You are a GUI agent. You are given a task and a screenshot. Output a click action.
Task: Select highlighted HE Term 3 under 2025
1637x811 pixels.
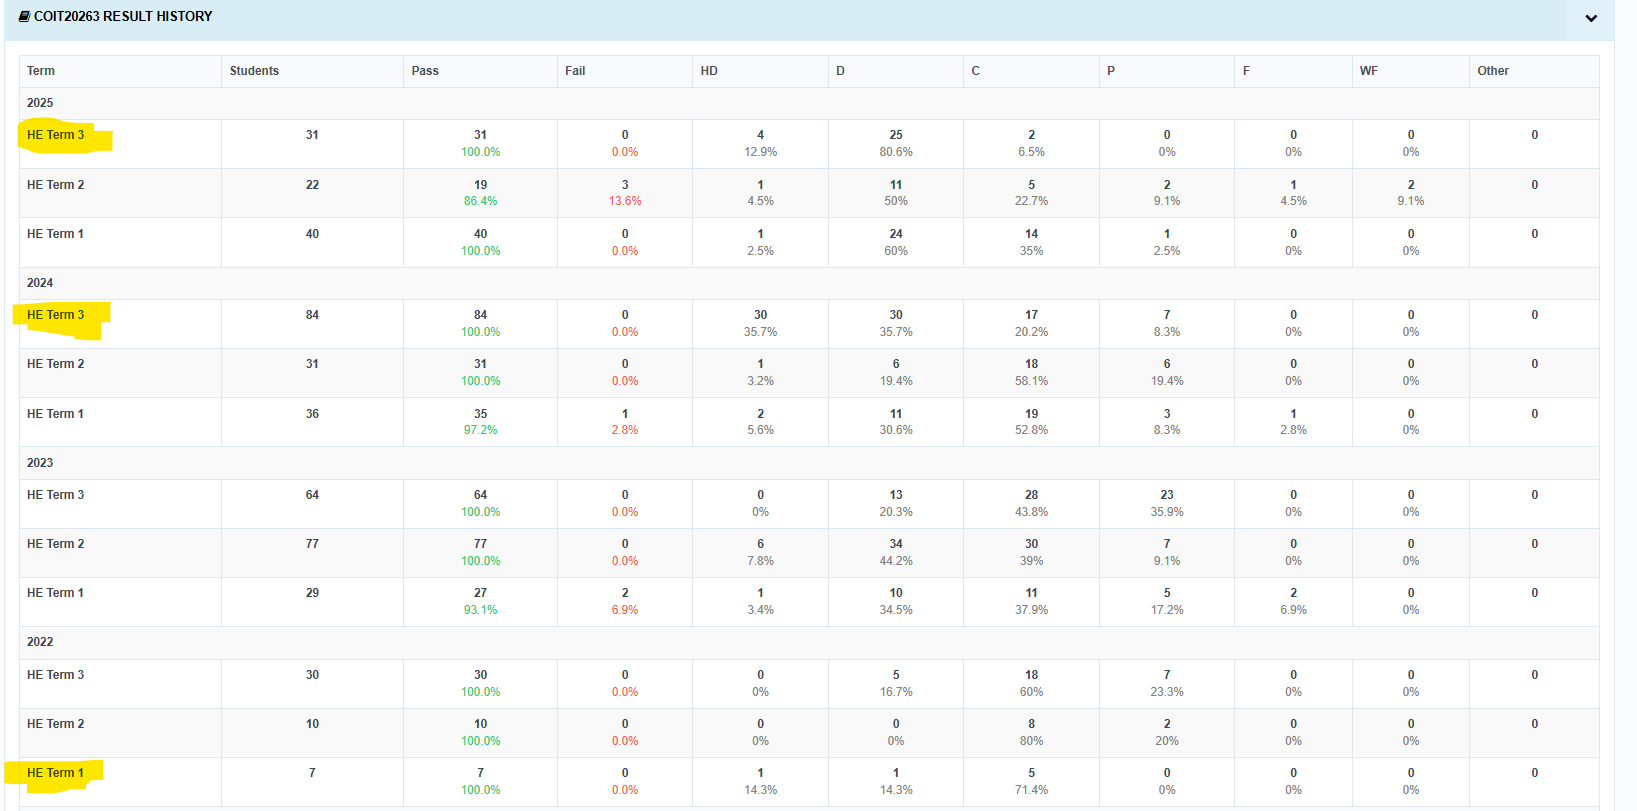pyautogui.click(x=56, y=135)
